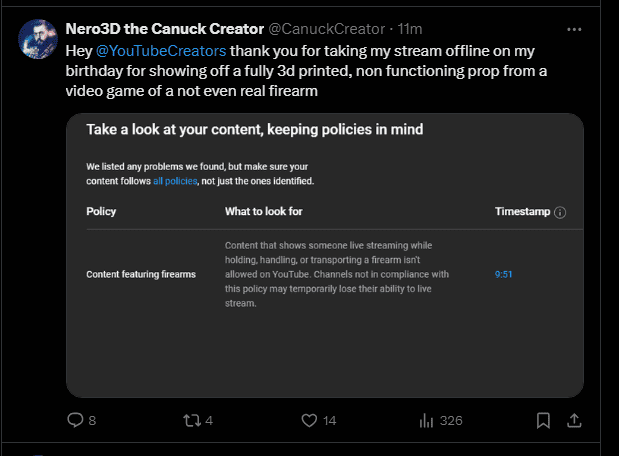The image size is (619, 456).
Task: Select the 'Timestamp' column header
Action: tap(522, 211)
